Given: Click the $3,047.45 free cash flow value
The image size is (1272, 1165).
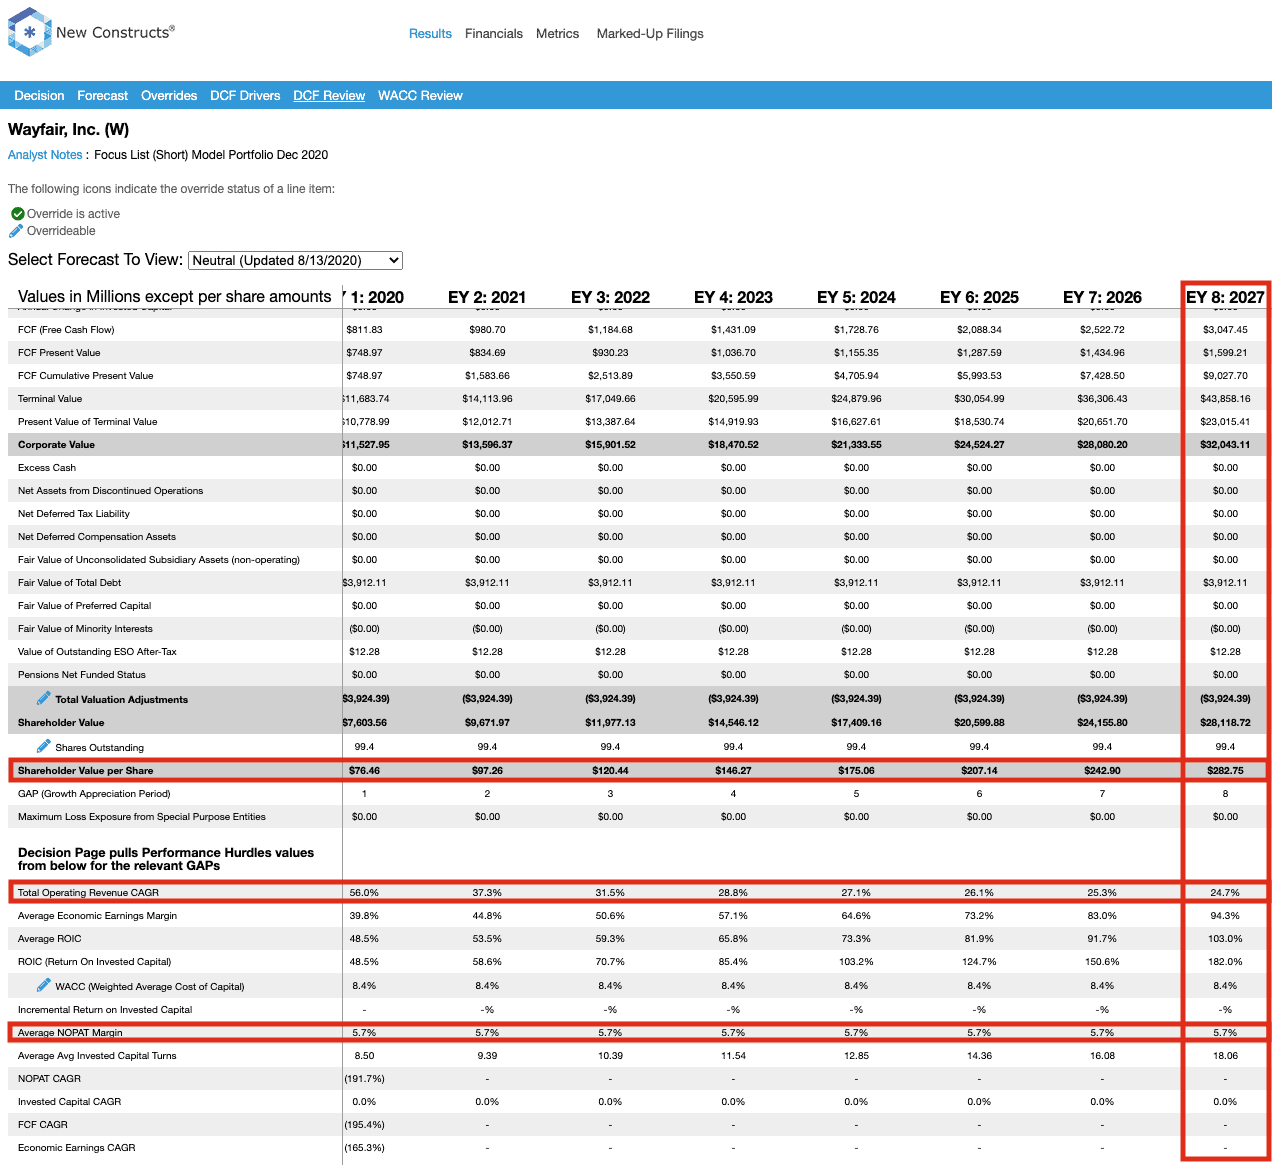Looking at the screenshot, I should (1225, 330).
